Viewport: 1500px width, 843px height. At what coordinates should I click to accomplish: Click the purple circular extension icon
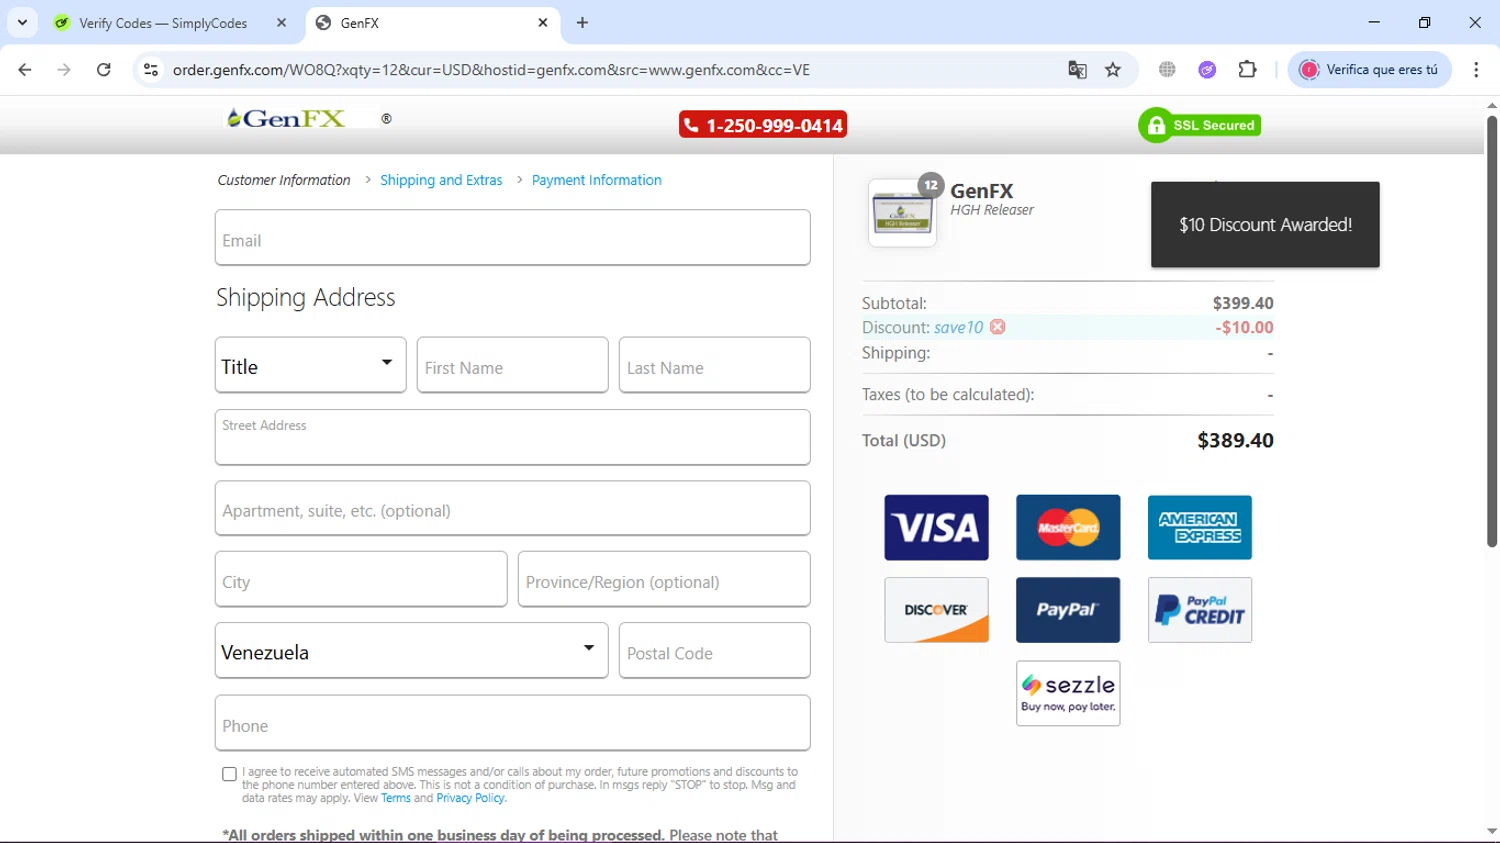pos(1207,70)
